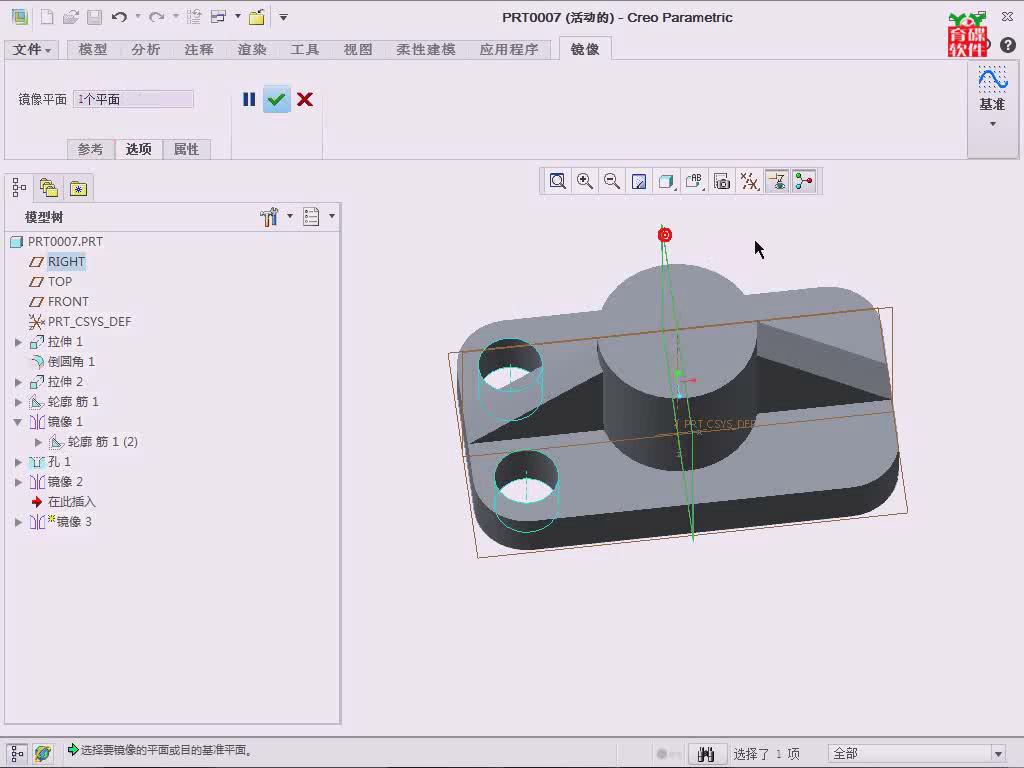Expand the 轮廓 筋 1 (2) node
The height and width of the screenshot is (768, 1024).
39,442
